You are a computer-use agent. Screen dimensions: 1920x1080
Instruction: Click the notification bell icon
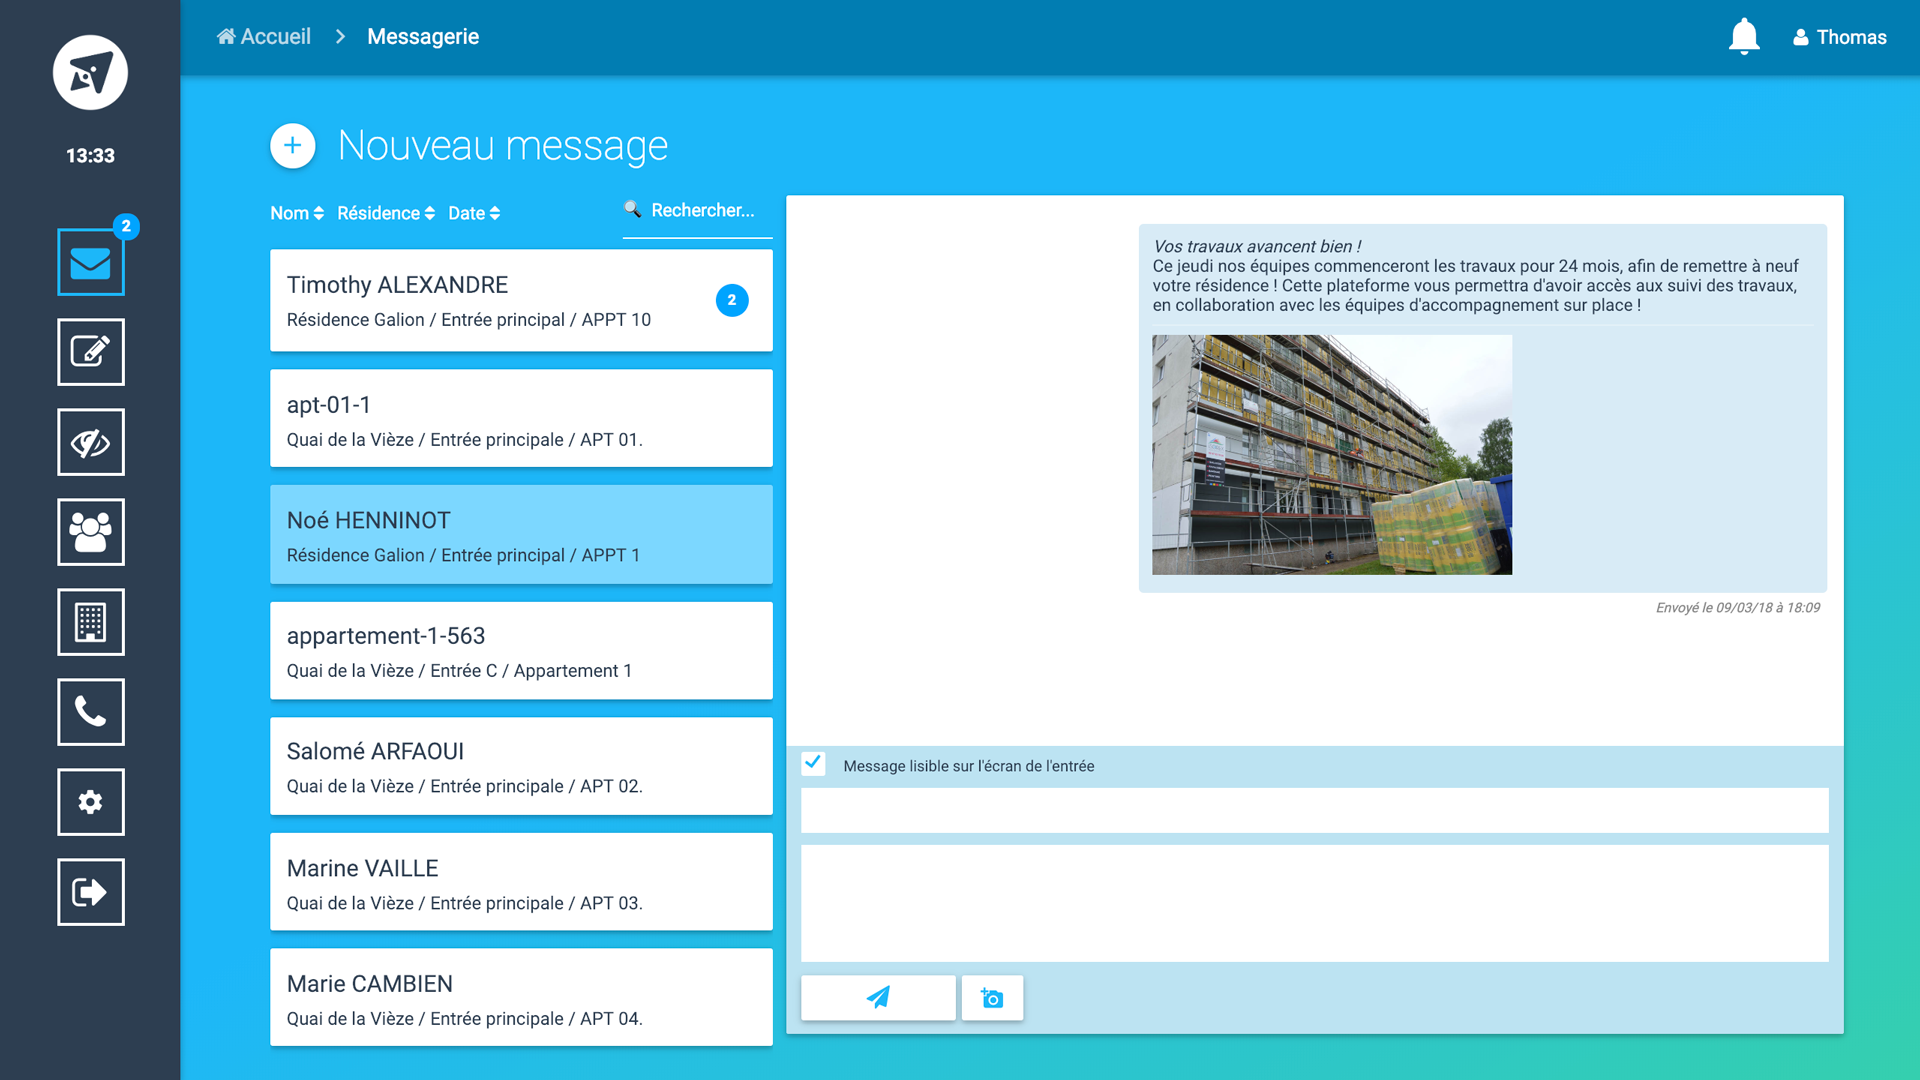click(x=1743, y=37)
